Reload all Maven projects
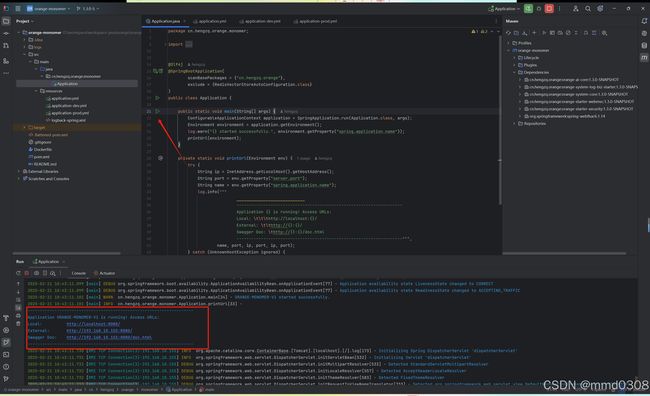Image resolution: width=650 pixels, height=396 pixels. point(509,33)
